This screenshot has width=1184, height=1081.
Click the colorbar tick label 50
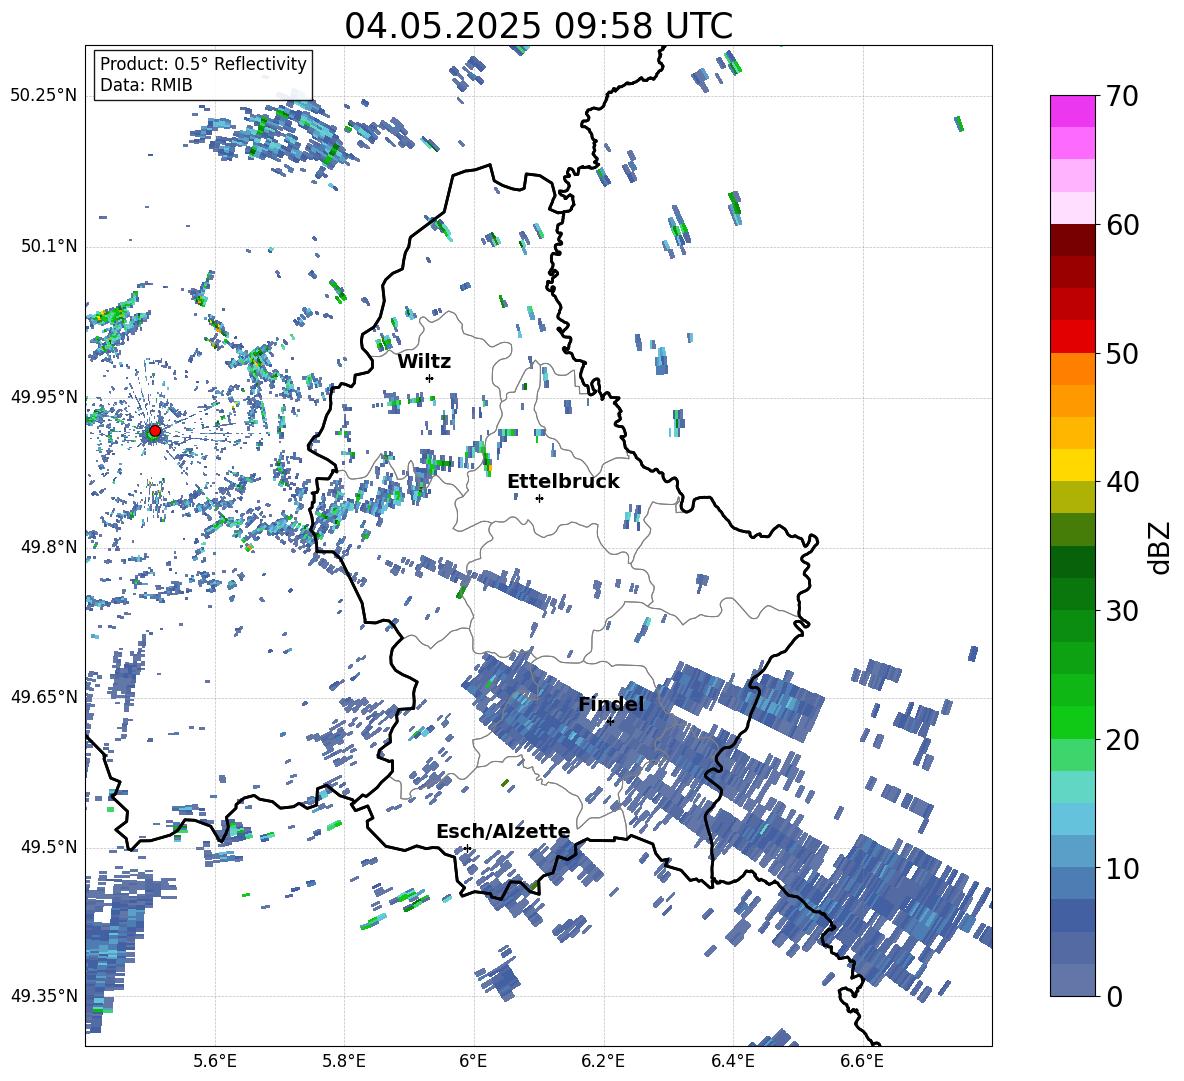click(x=1122, y=354)
